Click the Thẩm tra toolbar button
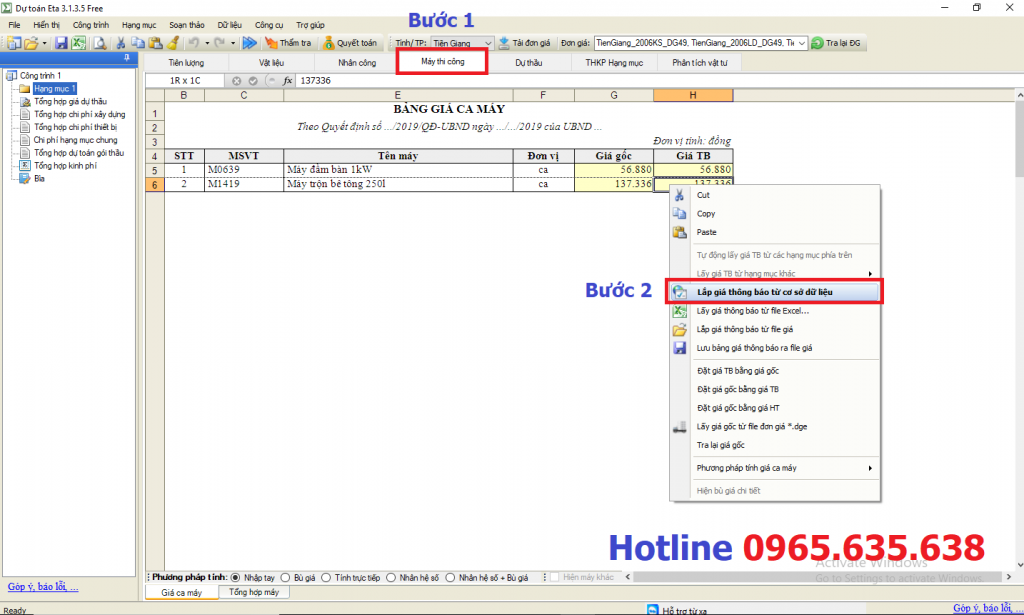This screenshot has height=615, width=1024. click(288, 43)
